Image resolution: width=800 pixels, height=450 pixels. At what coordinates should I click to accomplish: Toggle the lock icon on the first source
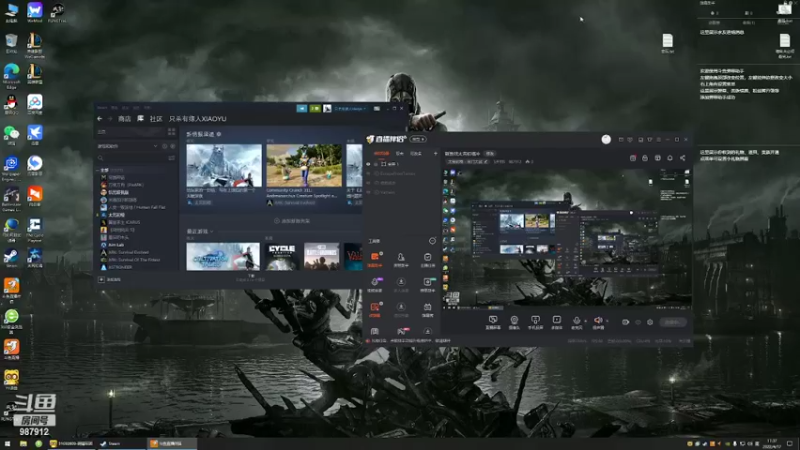[376, 164]
